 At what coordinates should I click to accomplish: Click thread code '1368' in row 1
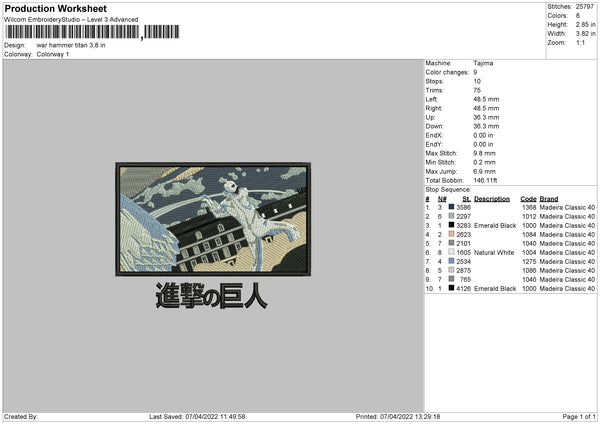click(x=529, y=207)
